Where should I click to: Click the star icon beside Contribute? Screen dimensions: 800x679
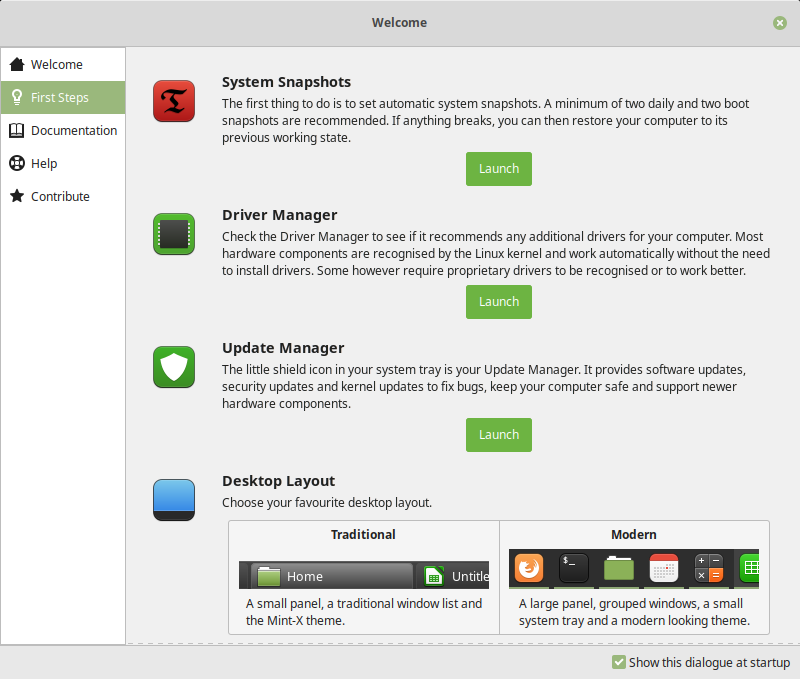click(17, 196)
